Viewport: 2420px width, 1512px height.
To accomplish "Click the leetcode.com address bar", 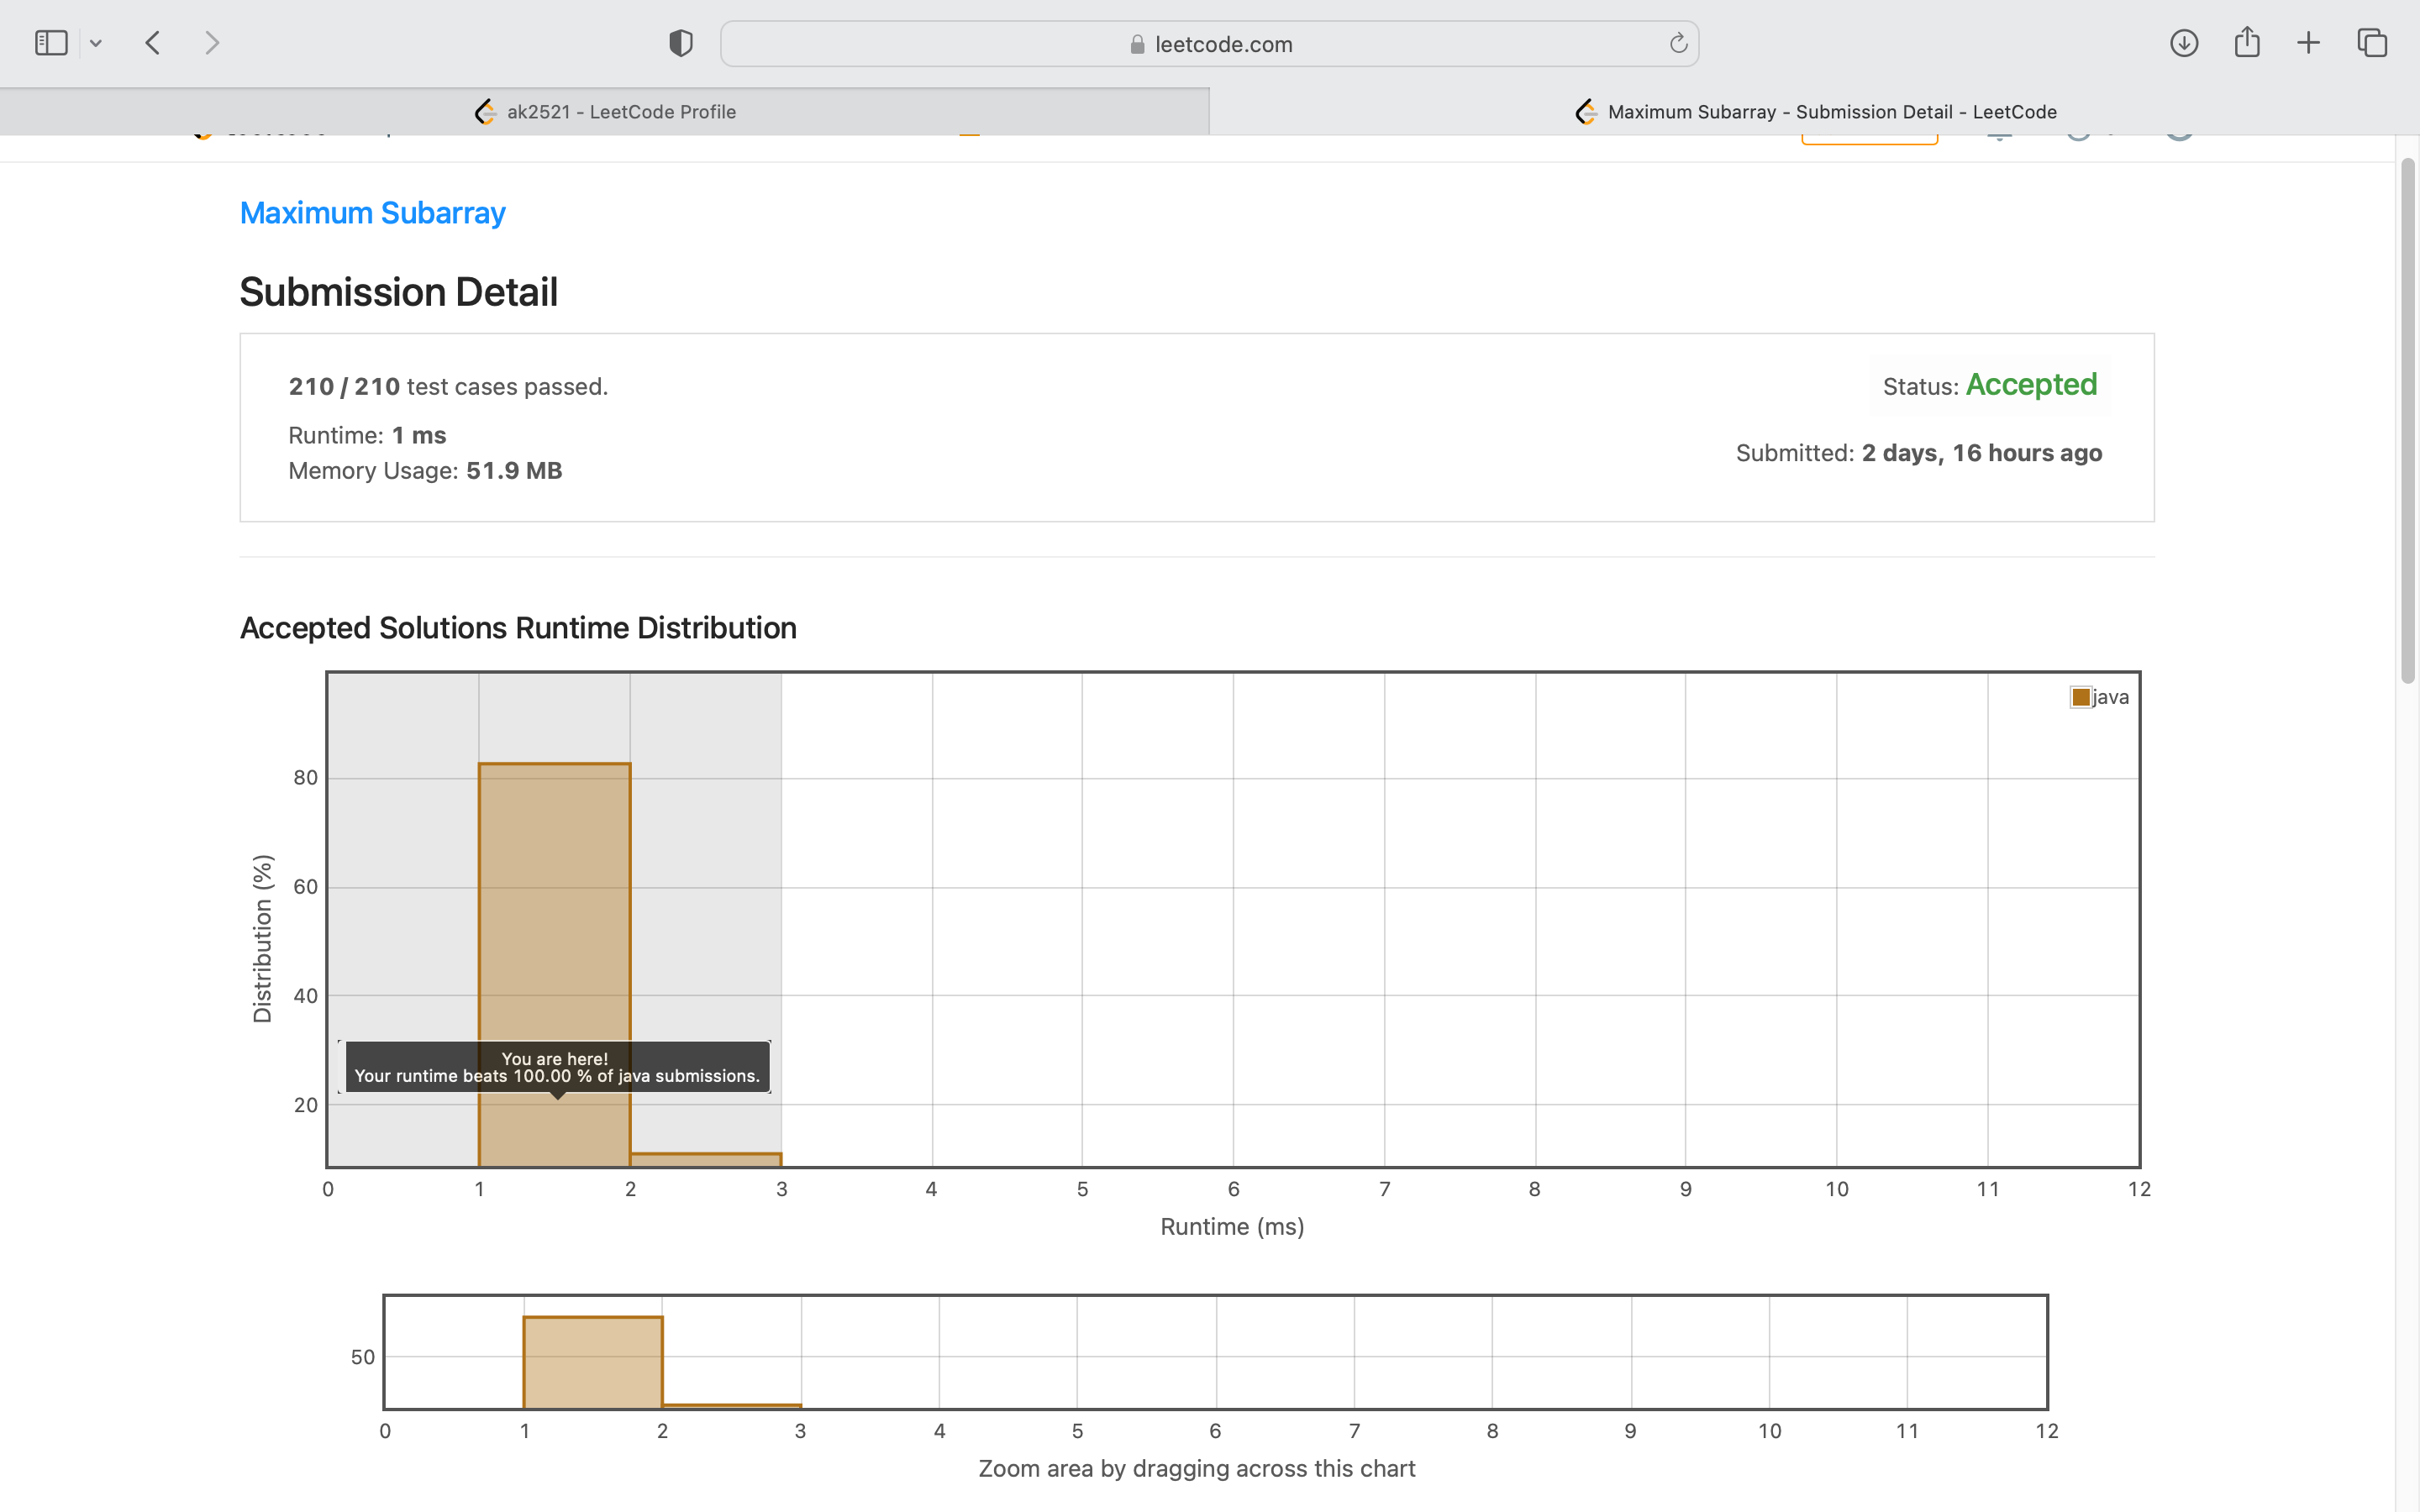I will tap(1210, 44).
